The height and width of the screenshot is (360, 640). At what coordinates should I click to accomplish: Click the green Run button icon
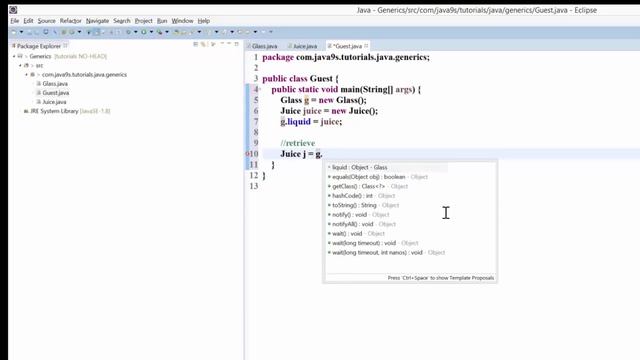click(144, 32)
